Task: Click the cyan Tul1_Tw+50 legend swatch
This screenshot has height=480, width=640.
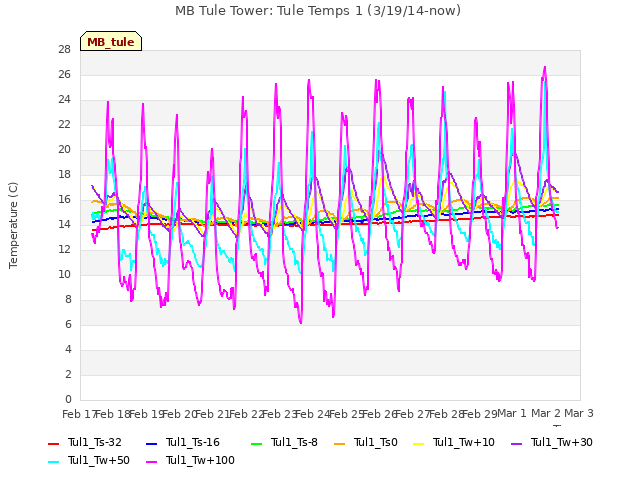Action: pyautogui.click(x=53, y=462)
